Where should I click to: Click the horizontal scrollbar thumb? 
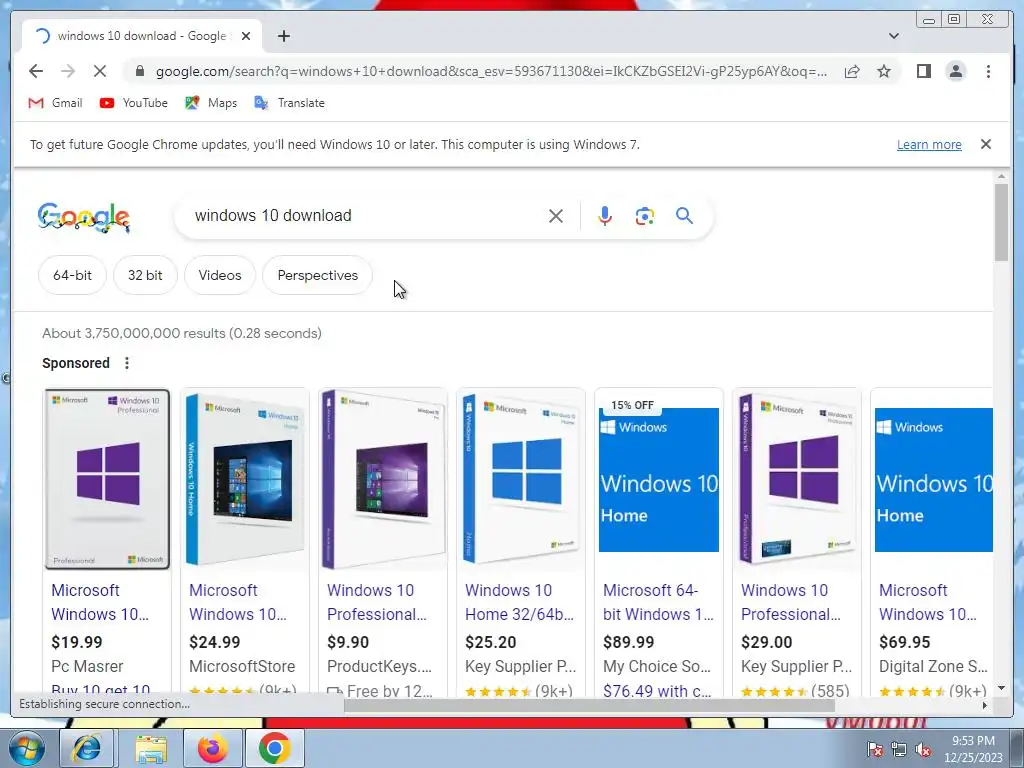point(589,705)
